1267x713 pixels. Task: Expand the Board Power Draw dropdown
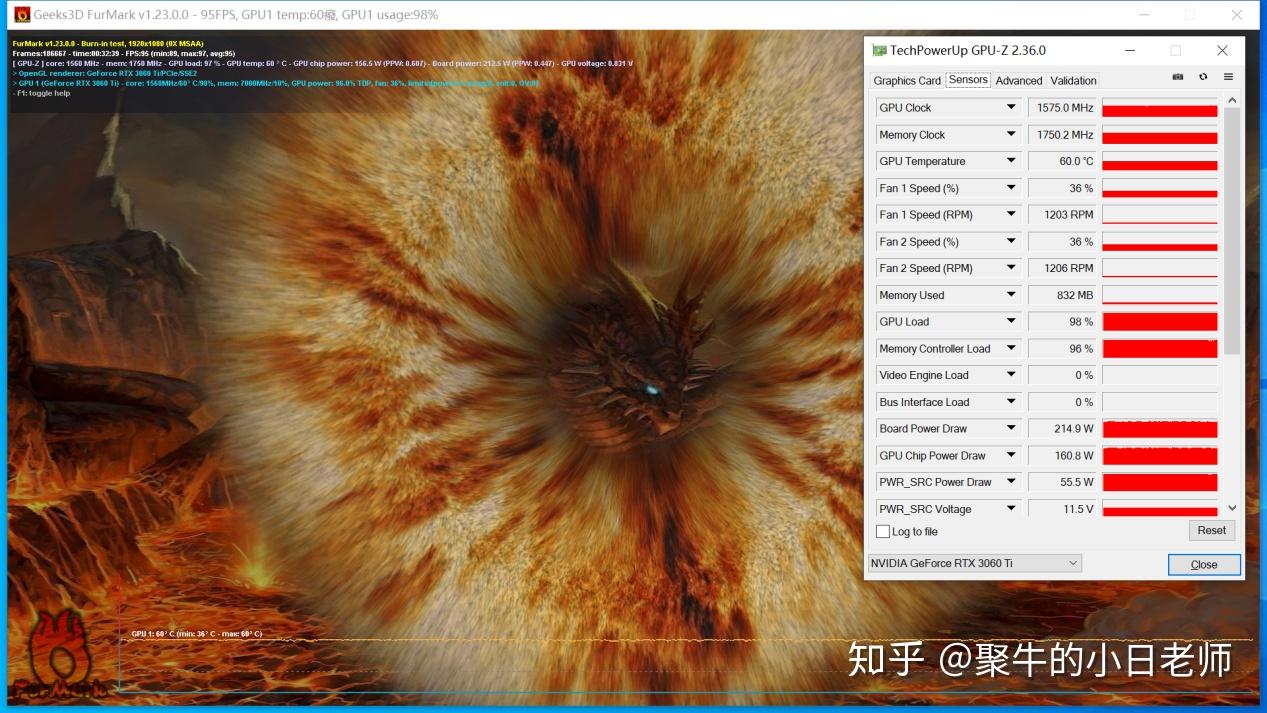tap(1011, 428)
